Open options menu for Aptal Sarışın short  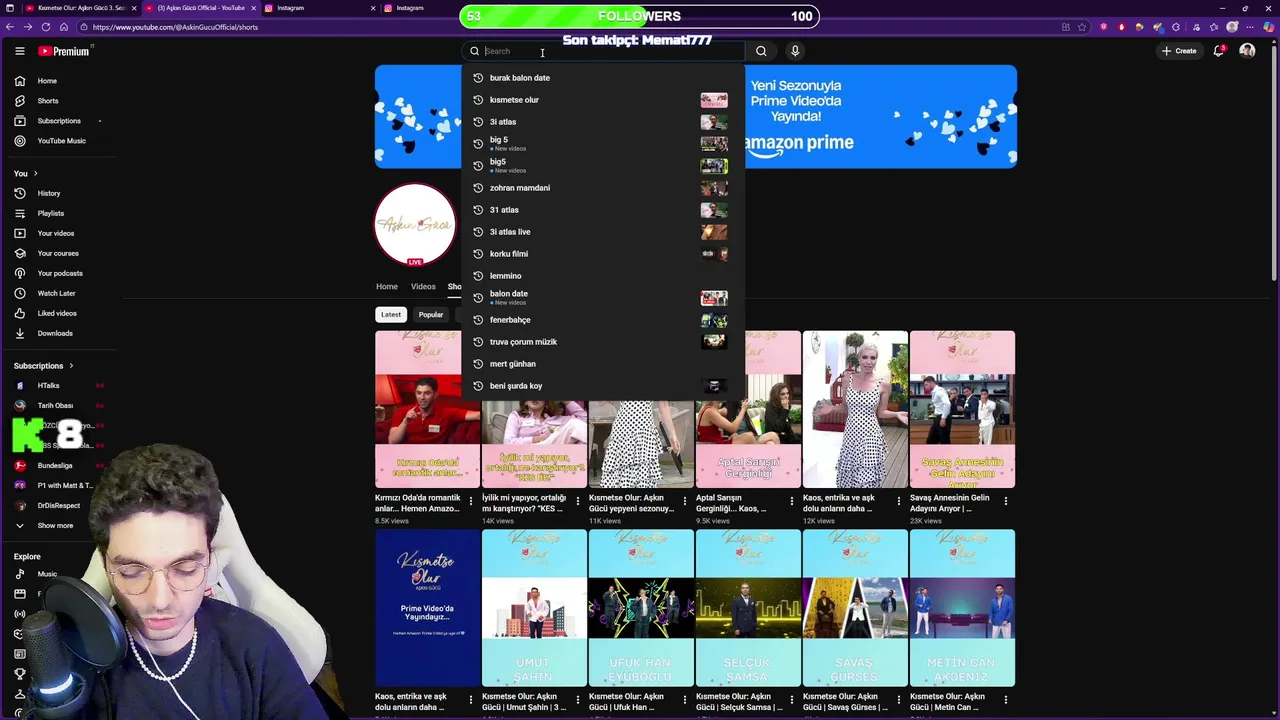pos(792,500)
